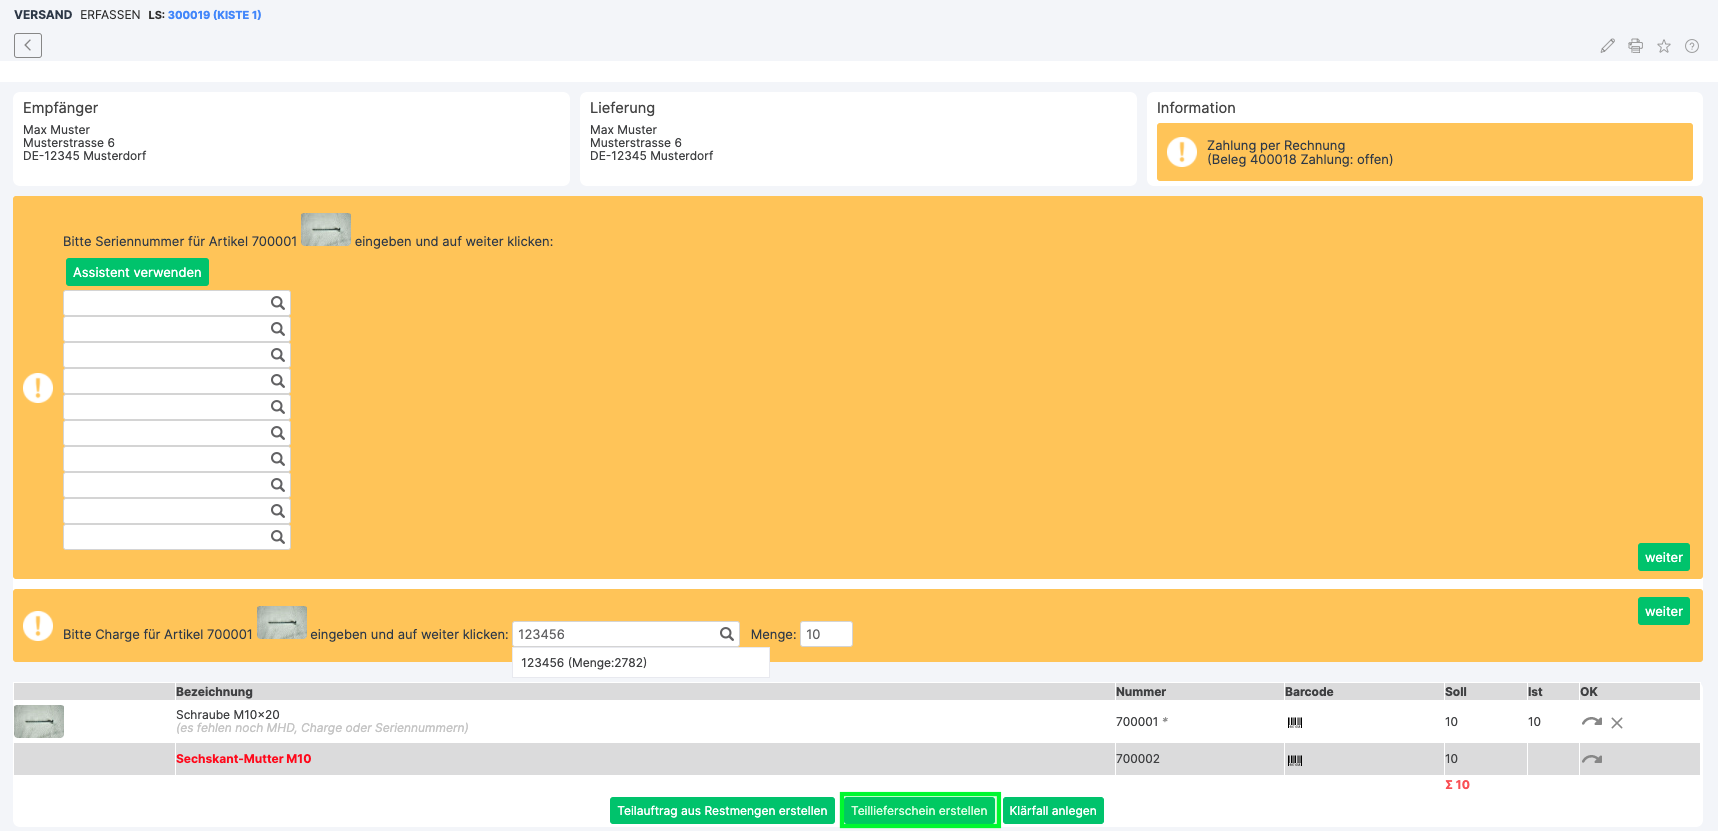Viewport: 1718px width, 831px height.
Task: Click Teillieferschein erstellen button
Action: 919,811
